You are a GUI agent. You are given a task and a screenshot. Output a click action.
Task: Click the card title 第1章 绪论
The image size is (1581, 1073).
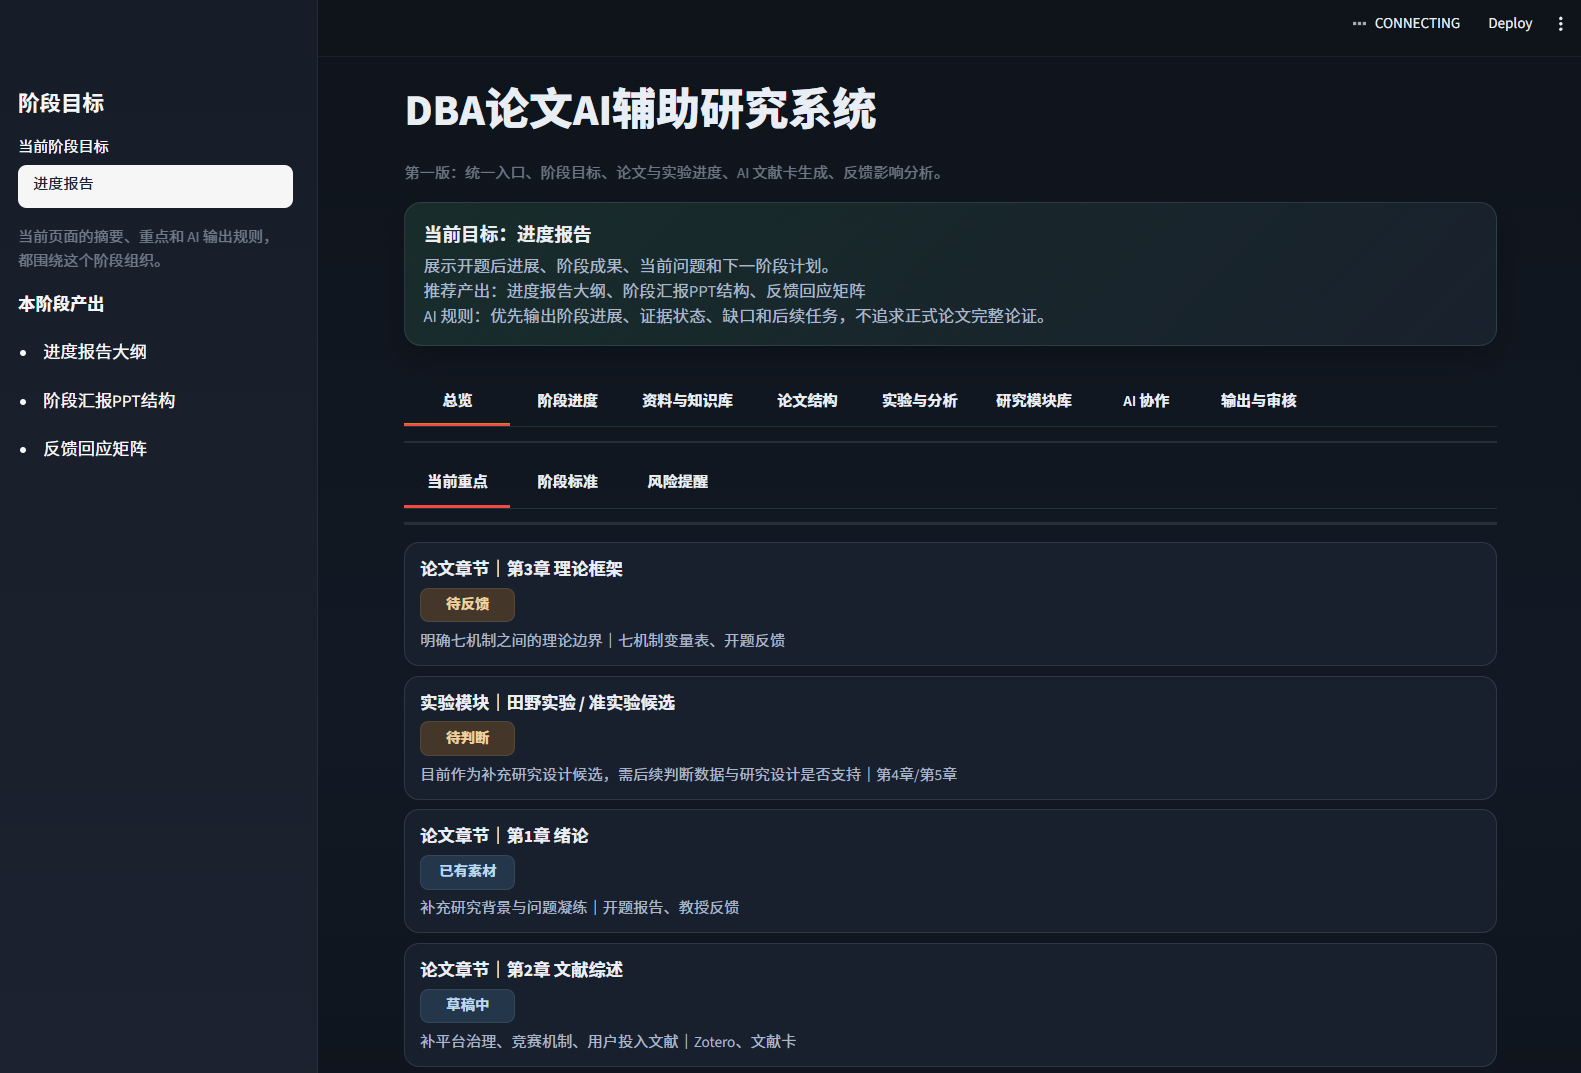547,836
